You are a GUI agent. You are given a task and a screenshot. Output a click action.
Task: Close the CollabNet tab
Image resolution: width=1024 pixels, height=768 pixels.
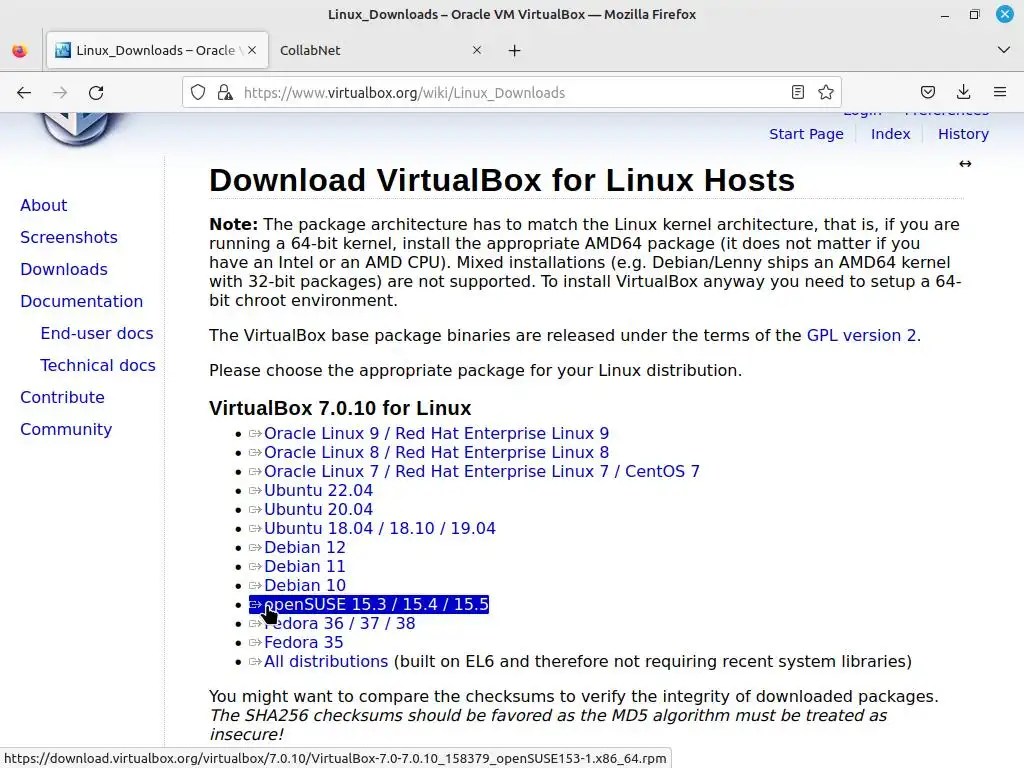pos(477,50)
